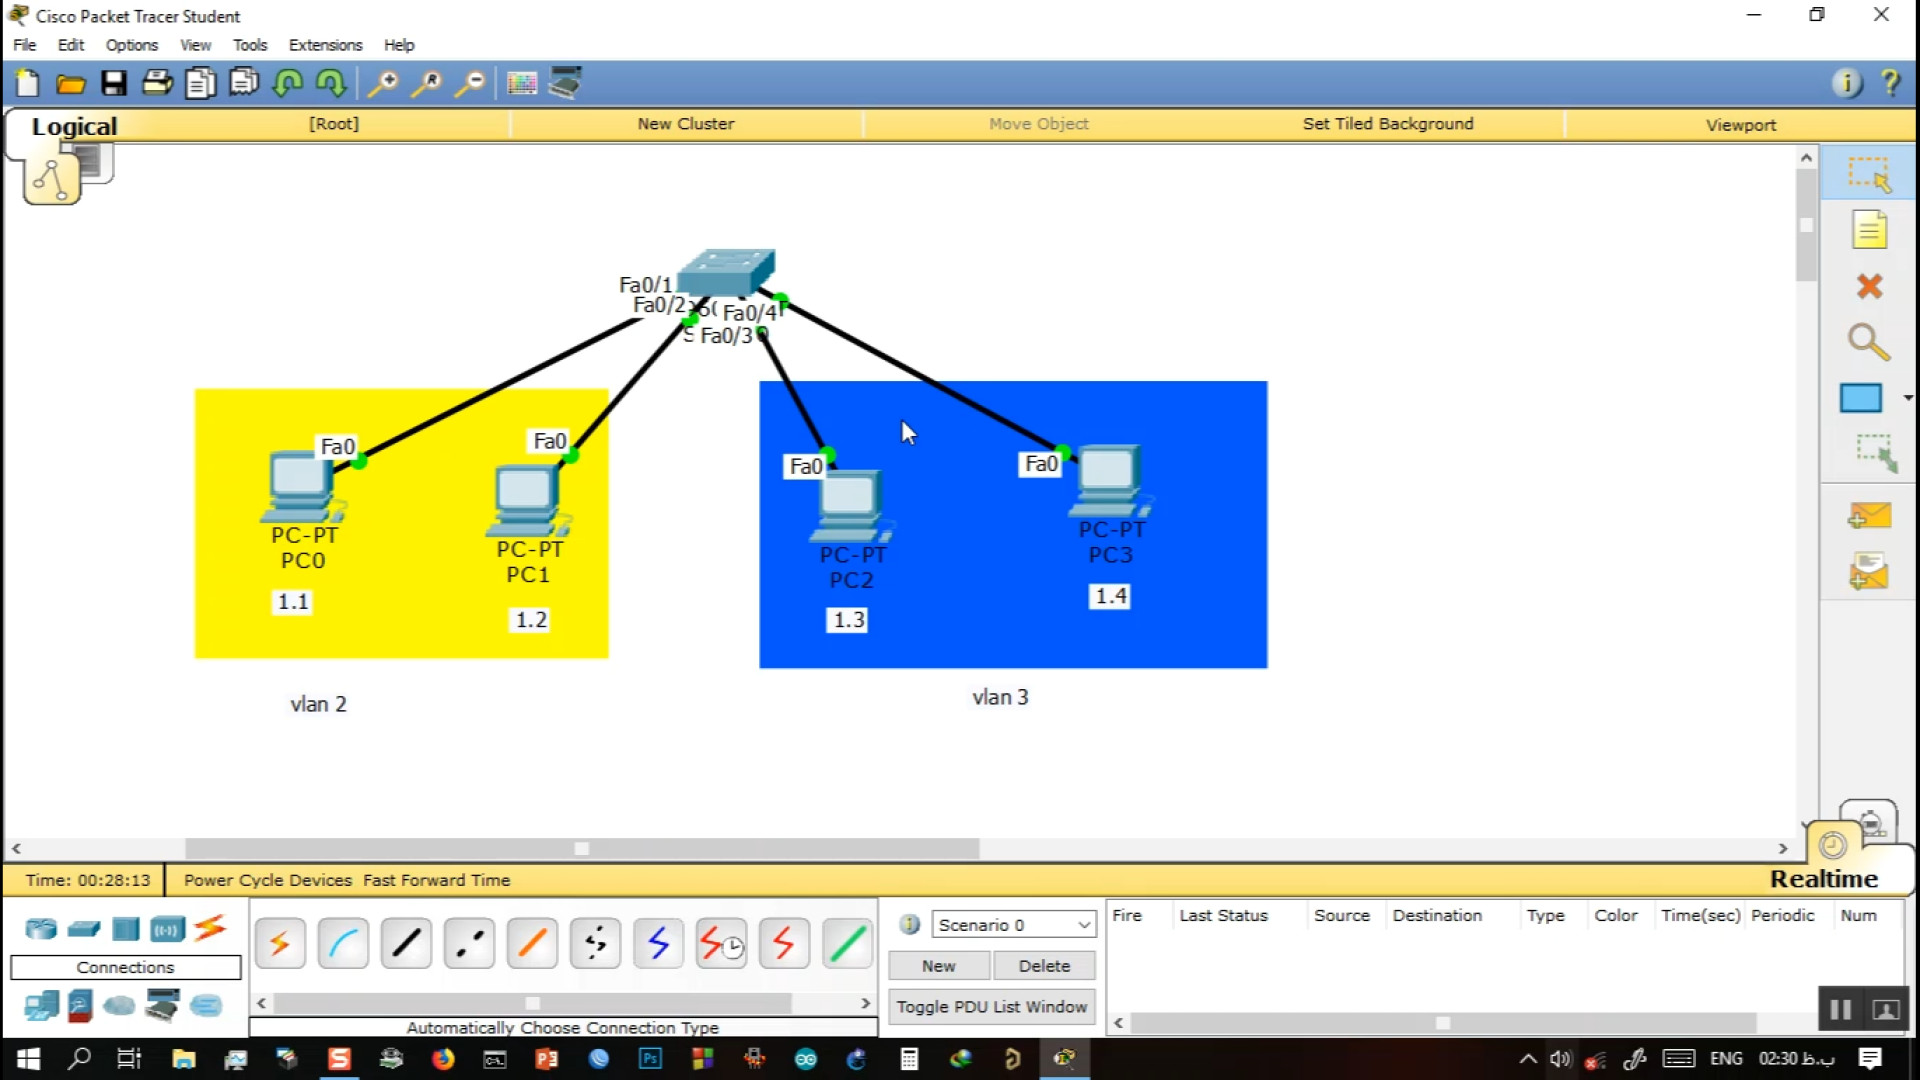
Task: Click the switch device in the topology
Action: tap(726, 272)
